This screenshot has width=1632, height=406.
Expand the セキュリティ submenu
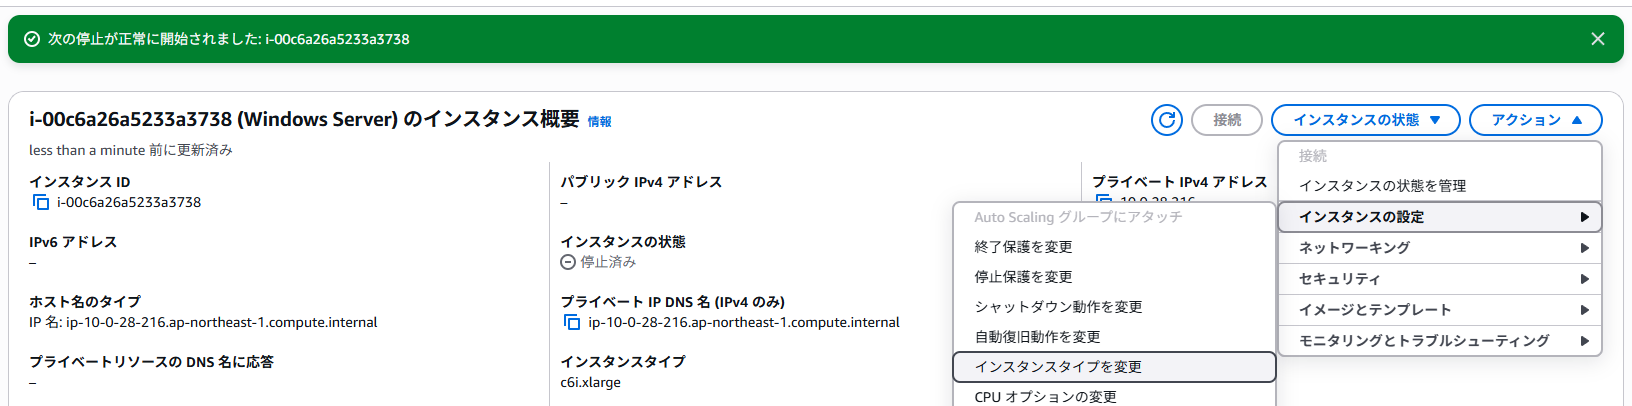tap(1440, 279)
